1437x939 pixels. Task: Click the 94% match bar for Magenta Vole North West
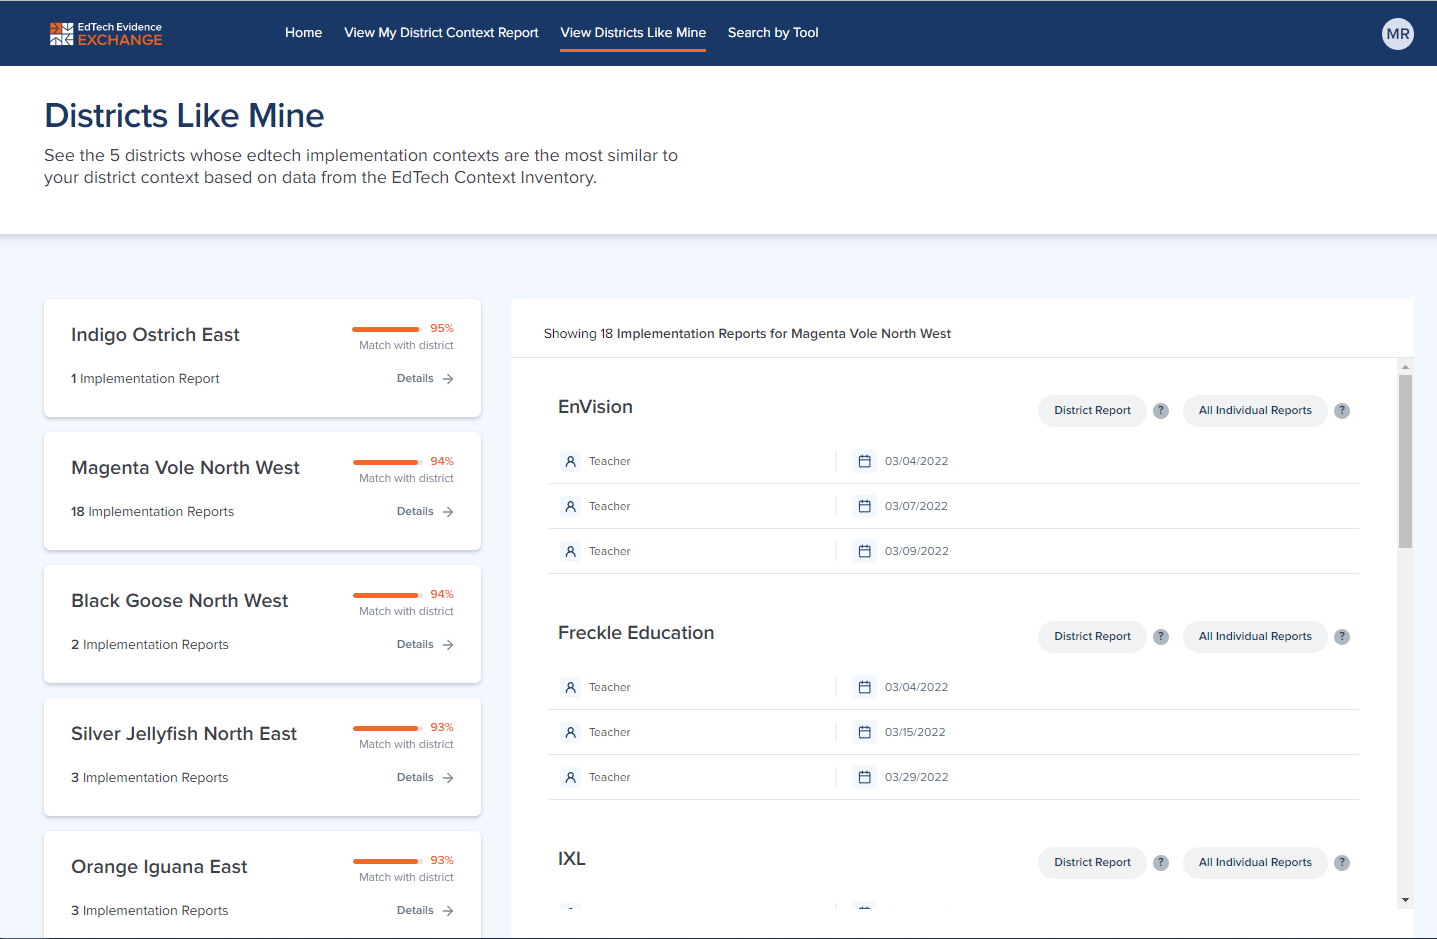click(x=387, y=462)
